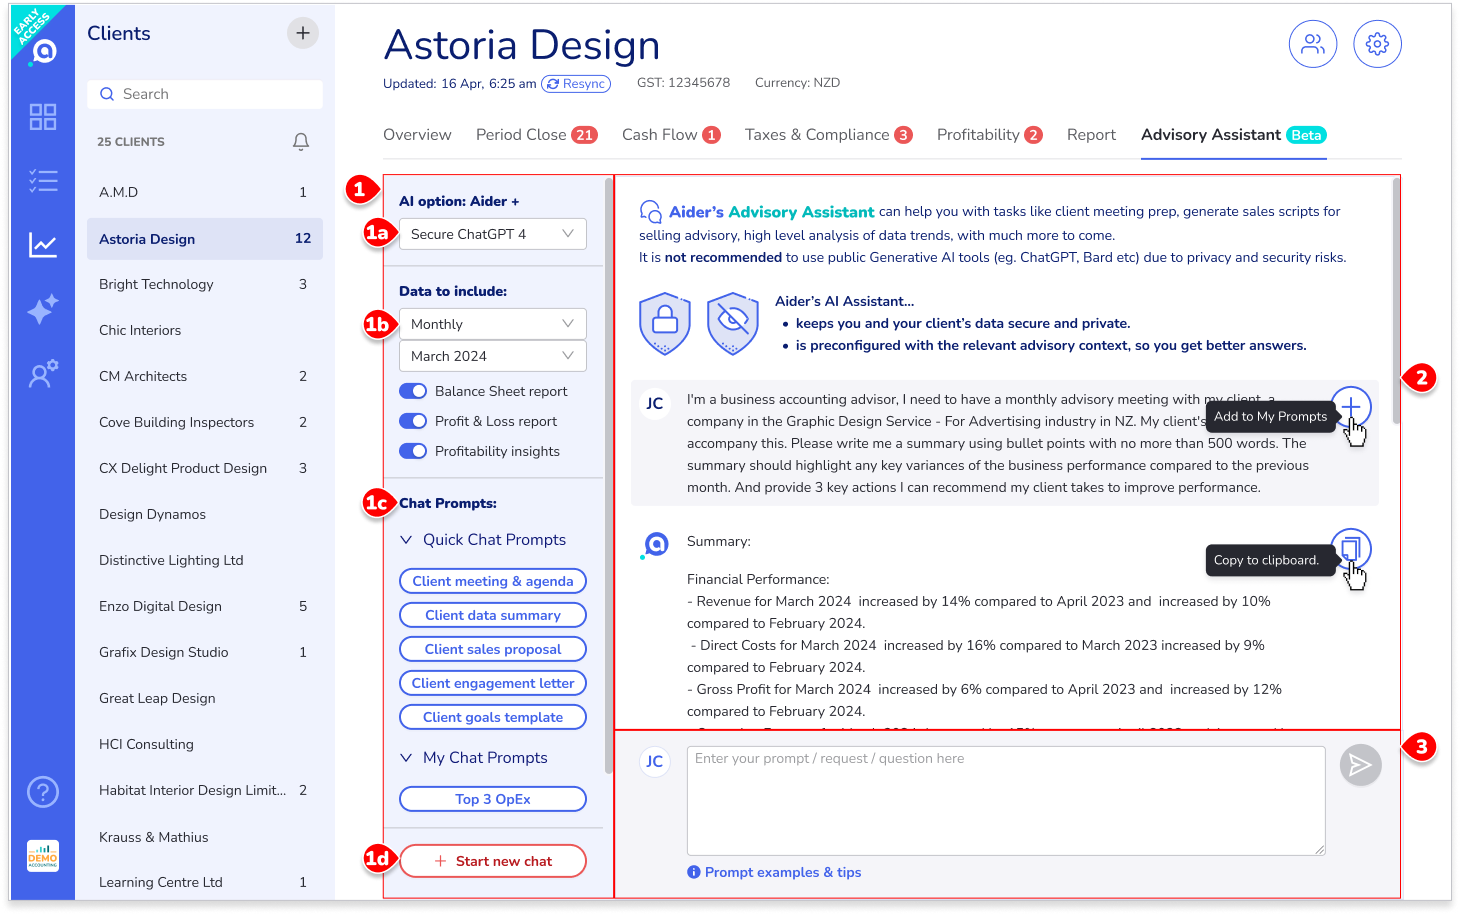
Task: Open the notifications bell icon
Action: [x=300, y=142]
